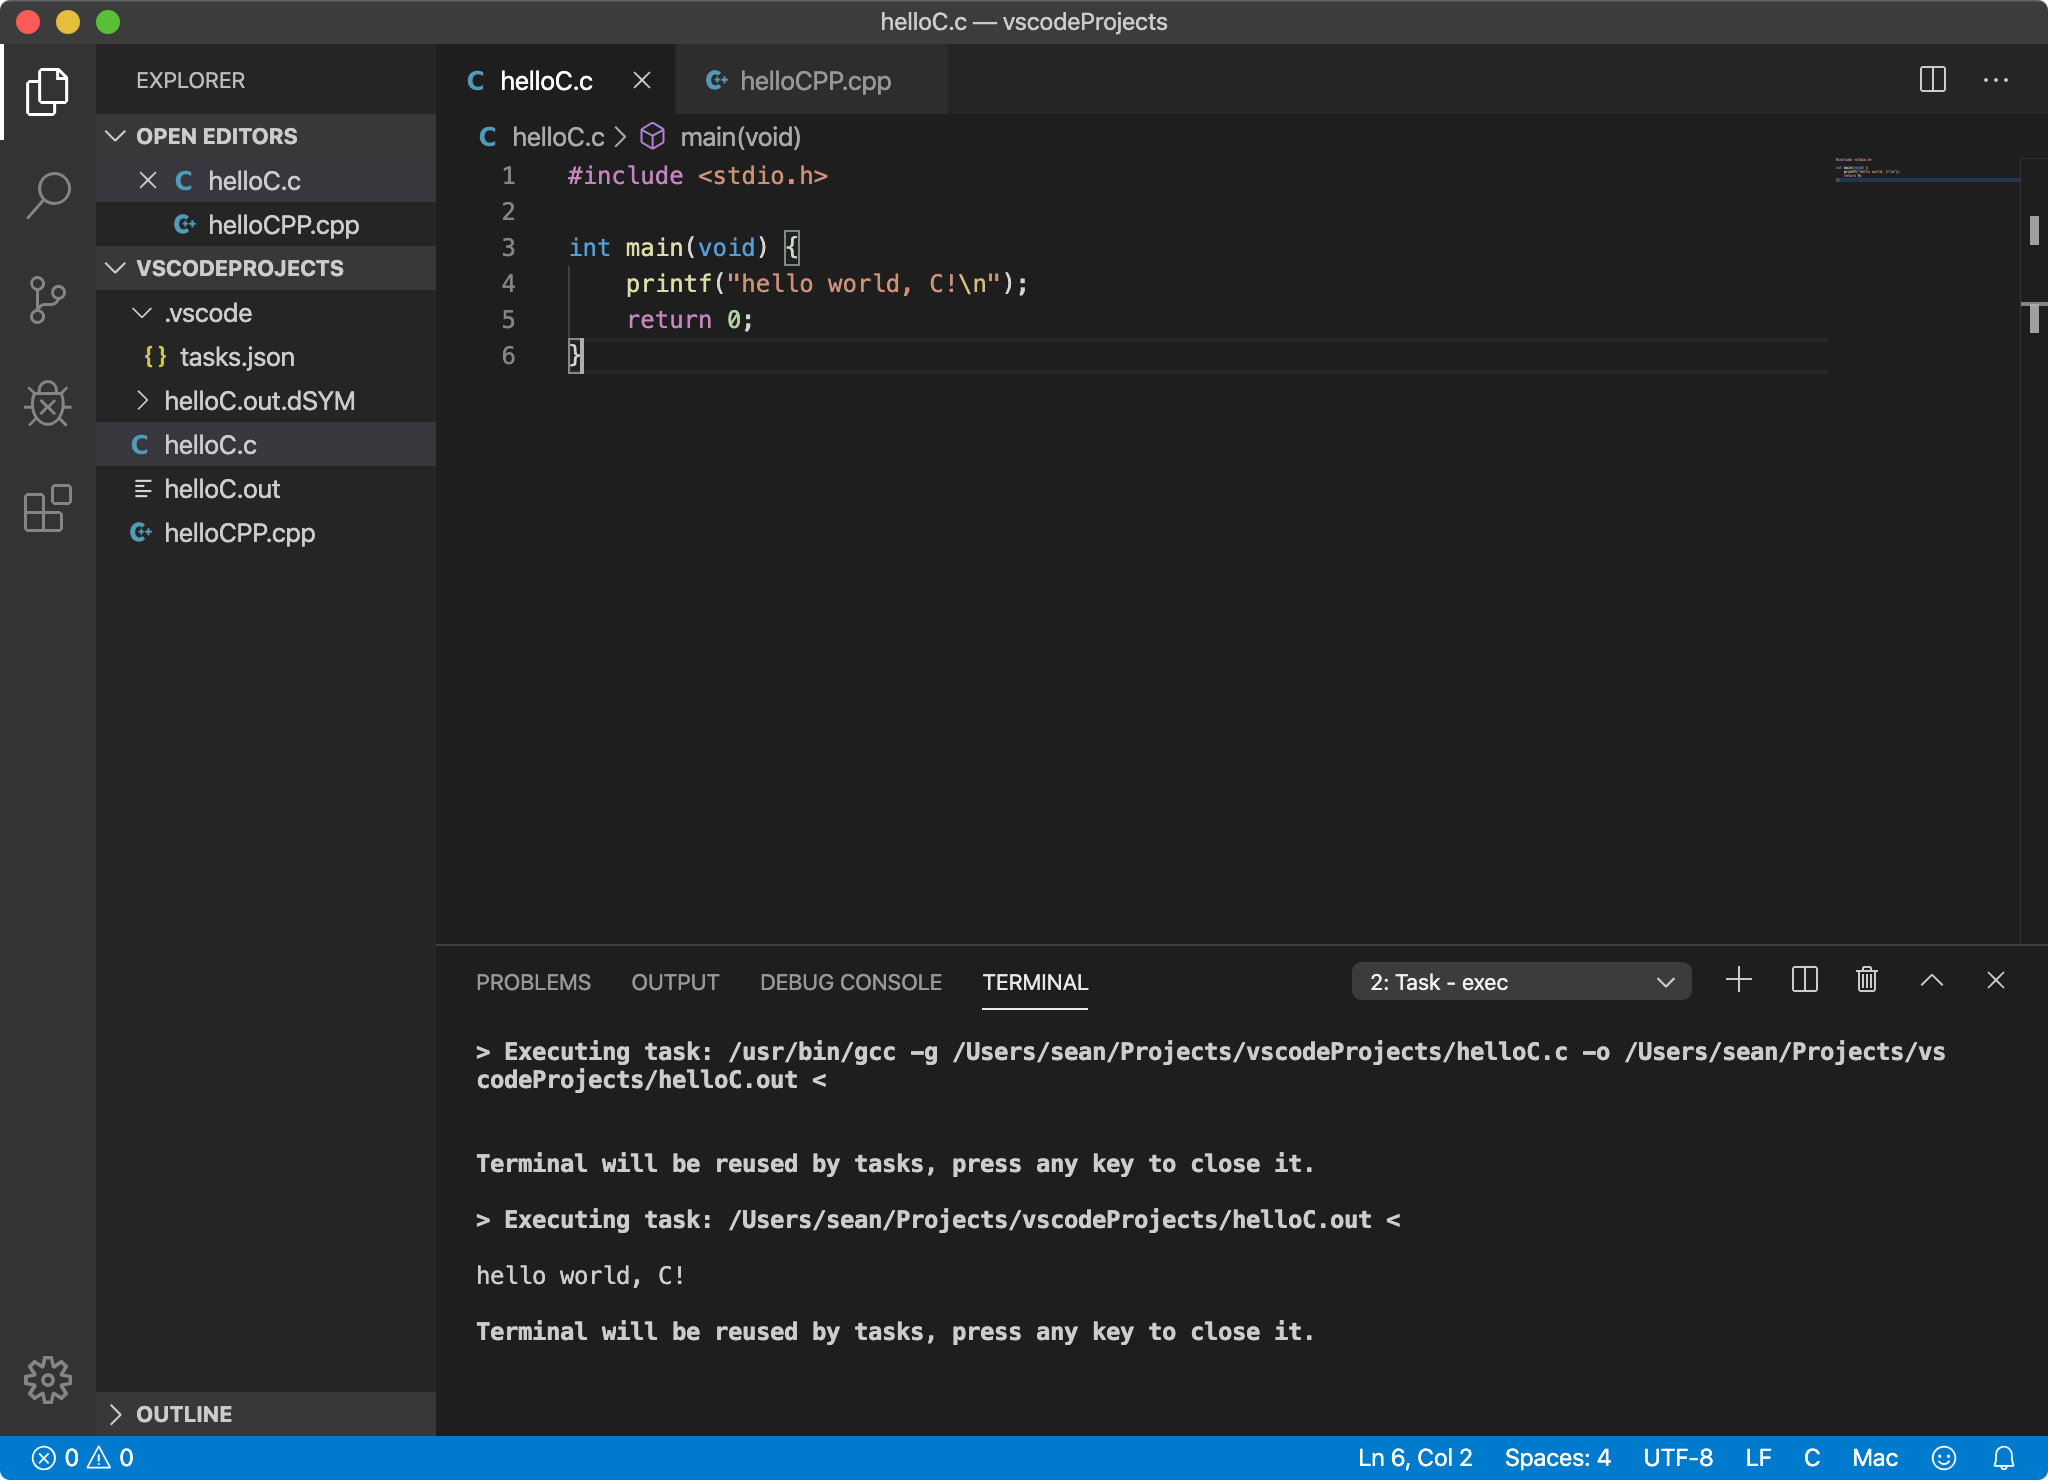
Task: Split the editor to the right
Action: click(x=1932, y=80)
